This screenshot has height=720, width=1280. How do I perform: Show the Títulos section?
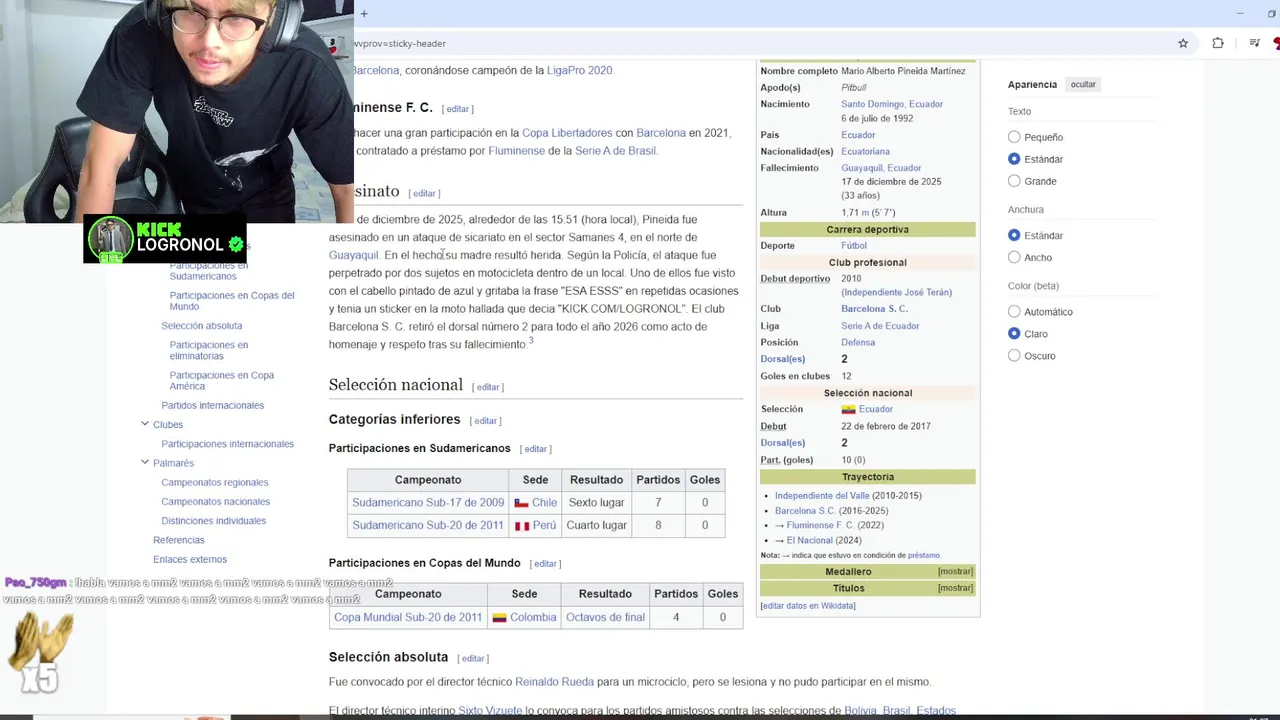coord(955,588)
